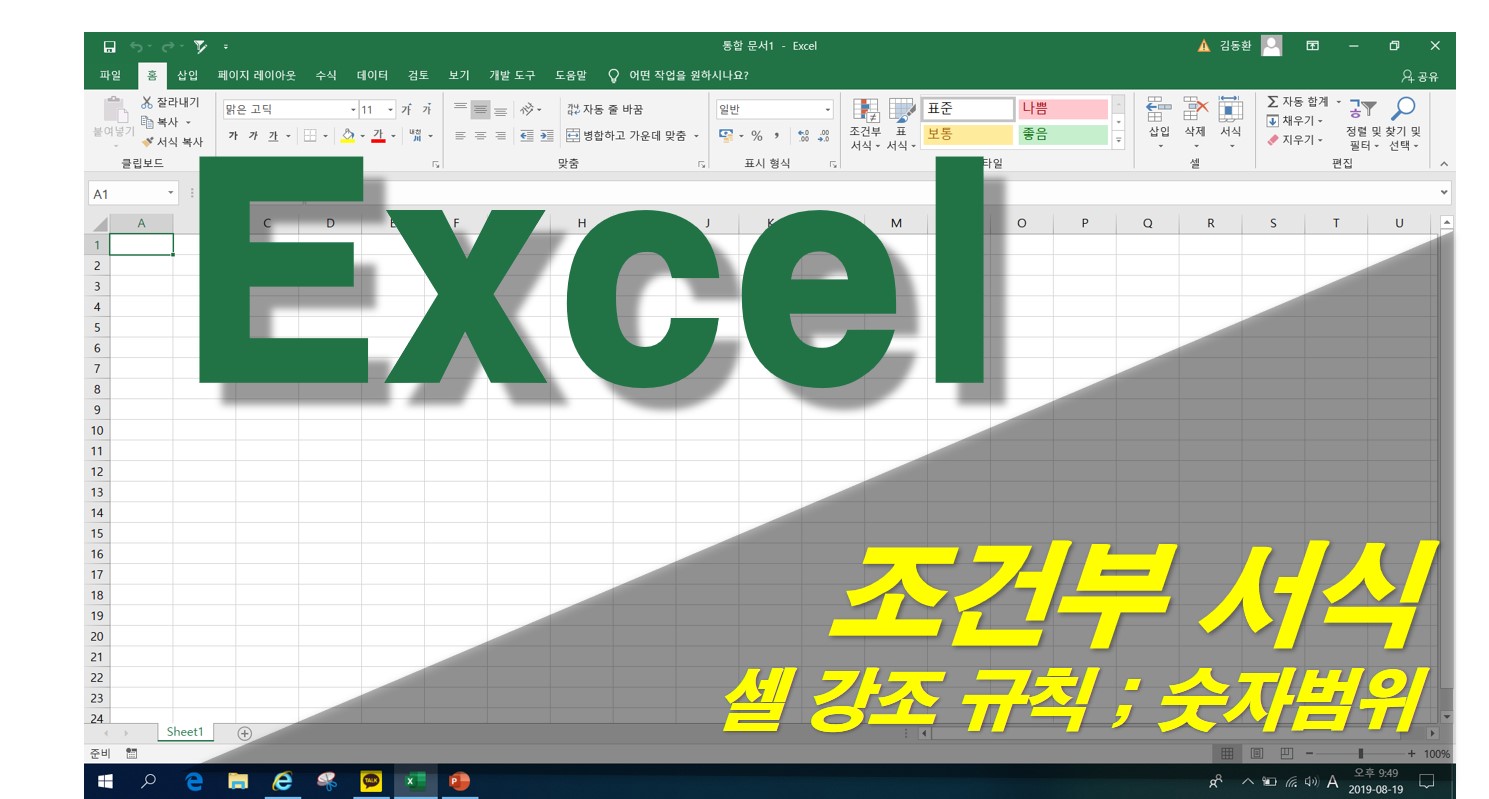Toggle bold (first 가) formatting
Screen dimensions: 1489x799
(x=233, y=136)
